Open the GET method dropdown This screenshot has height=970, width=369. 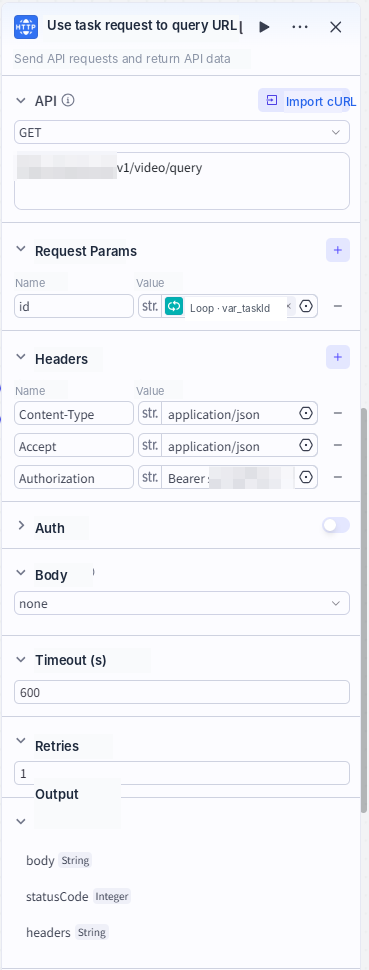(x=182, y=132)
